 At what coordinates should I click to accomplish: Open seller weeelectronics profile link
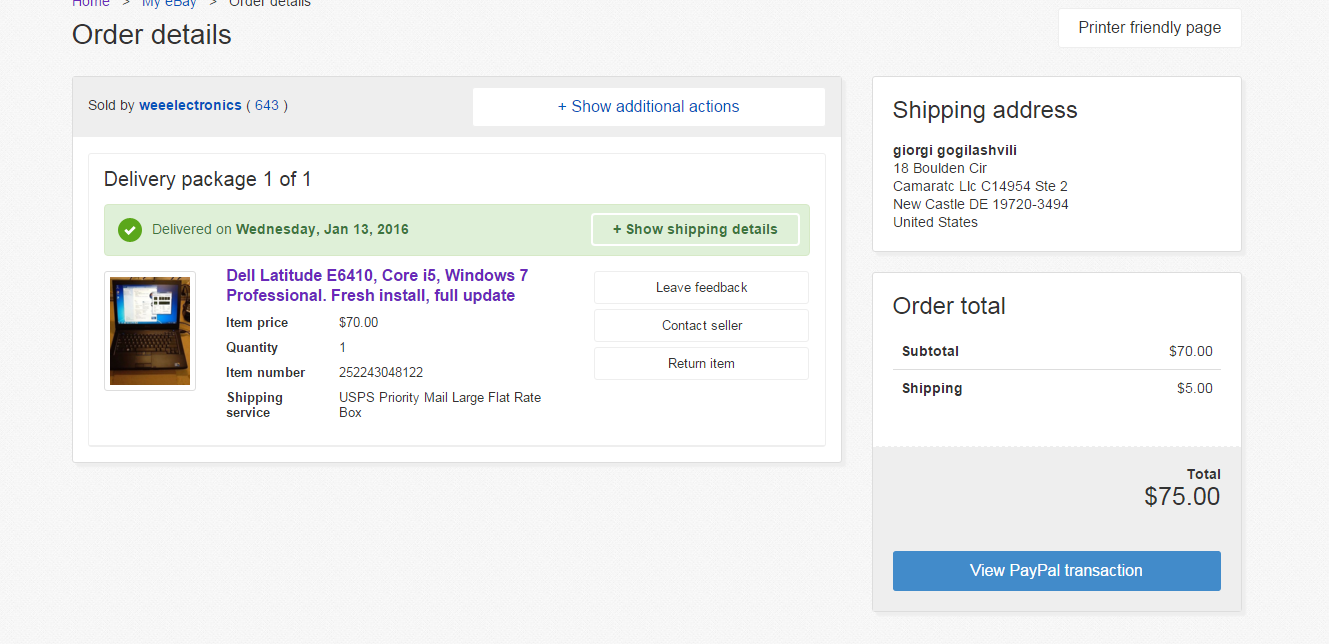190,105
